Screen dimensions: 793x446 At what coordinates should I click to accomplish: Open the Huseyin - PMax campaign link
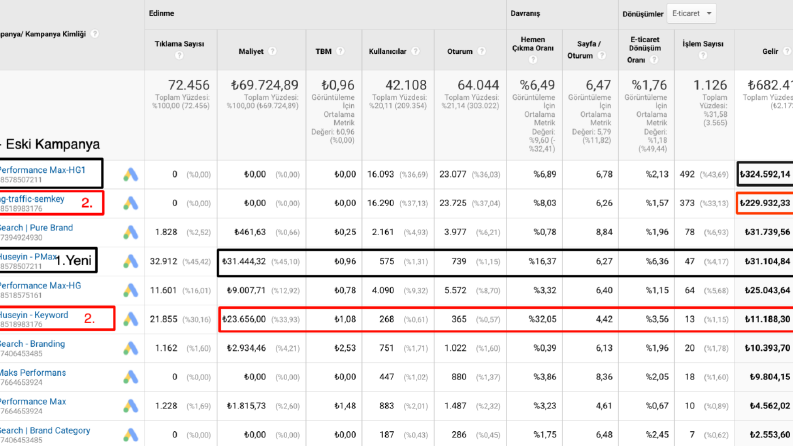(28, 256)
